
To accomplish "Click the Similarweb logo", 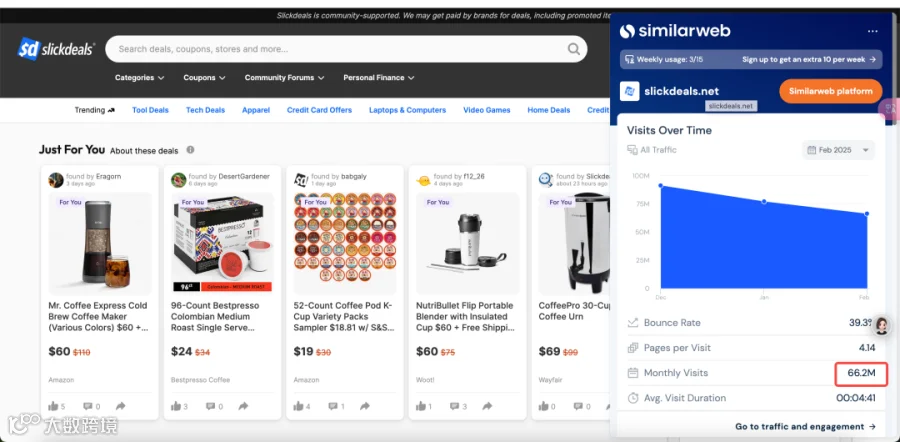I will [x=675, y=30].
